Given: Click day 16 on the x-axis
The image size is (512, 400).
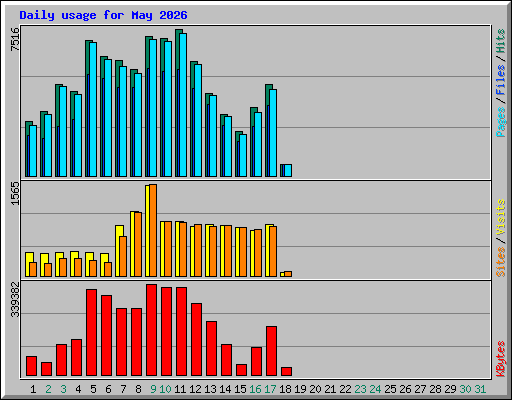Looking at the screenshot, I should 255,389.
